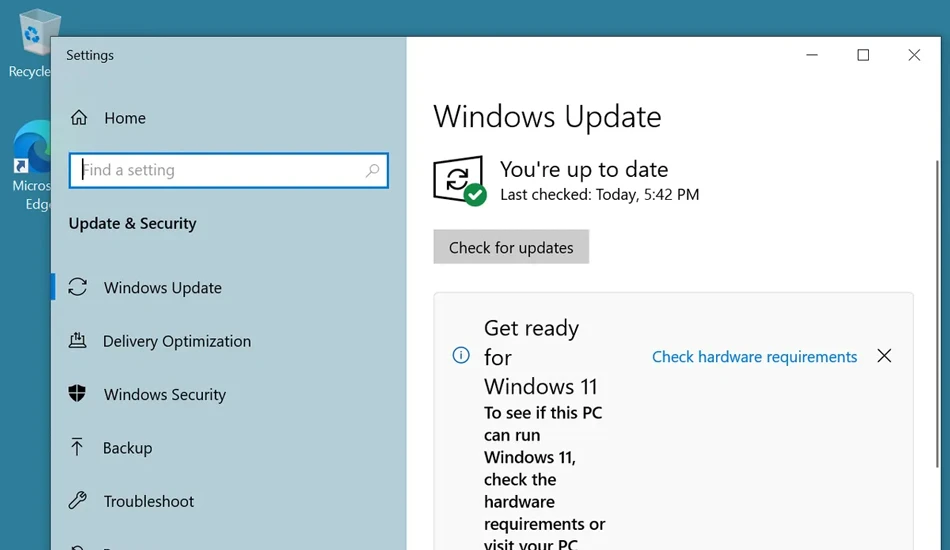This screenshot has height=550, width=950.
Task: Click the Settings window title text
Action: coord(90,55)
